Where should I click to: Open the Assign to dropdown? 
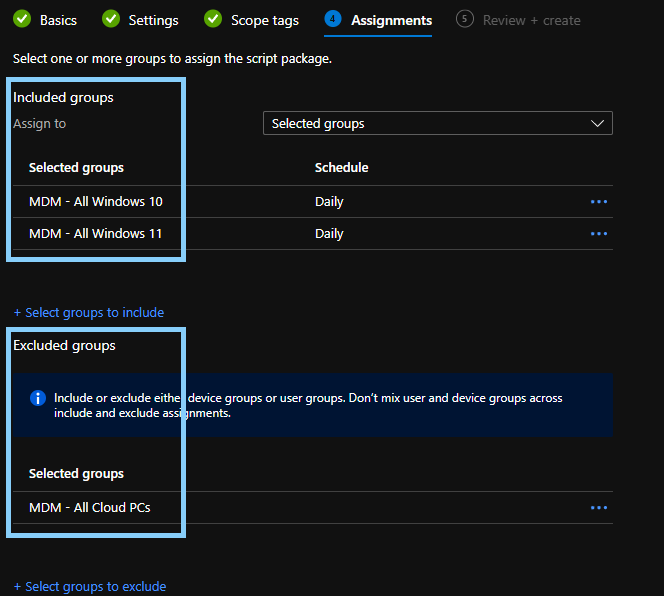(x=437, y=124)
